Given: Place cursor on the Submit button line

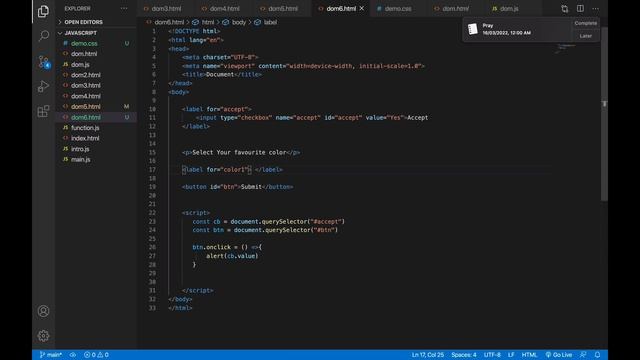Looking at the screenshot, I should point(237,187).
